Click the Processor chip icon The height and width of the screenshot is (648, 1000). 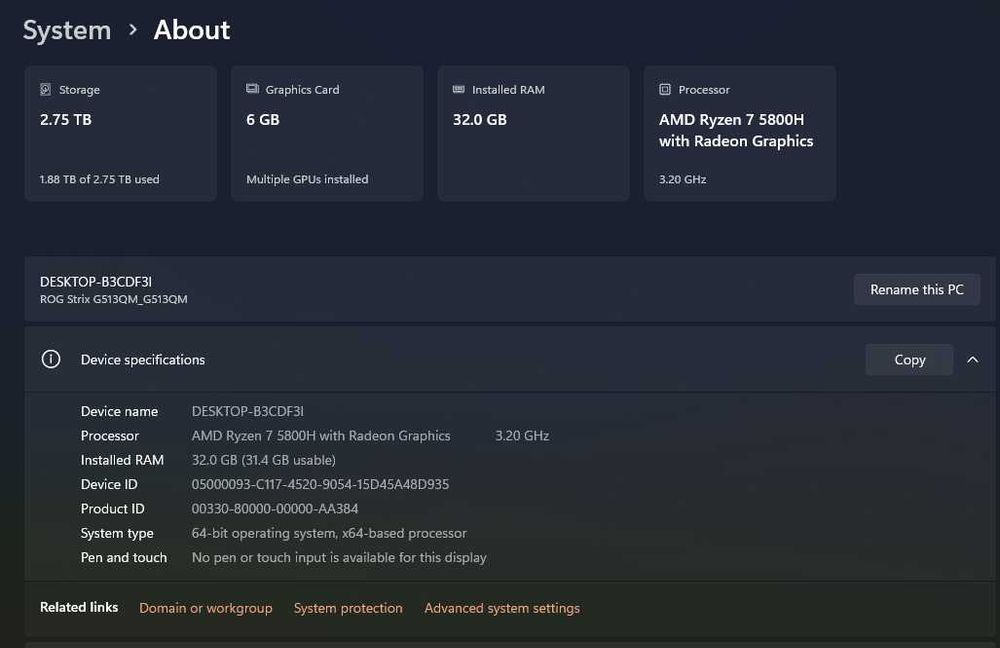[665, 89]
